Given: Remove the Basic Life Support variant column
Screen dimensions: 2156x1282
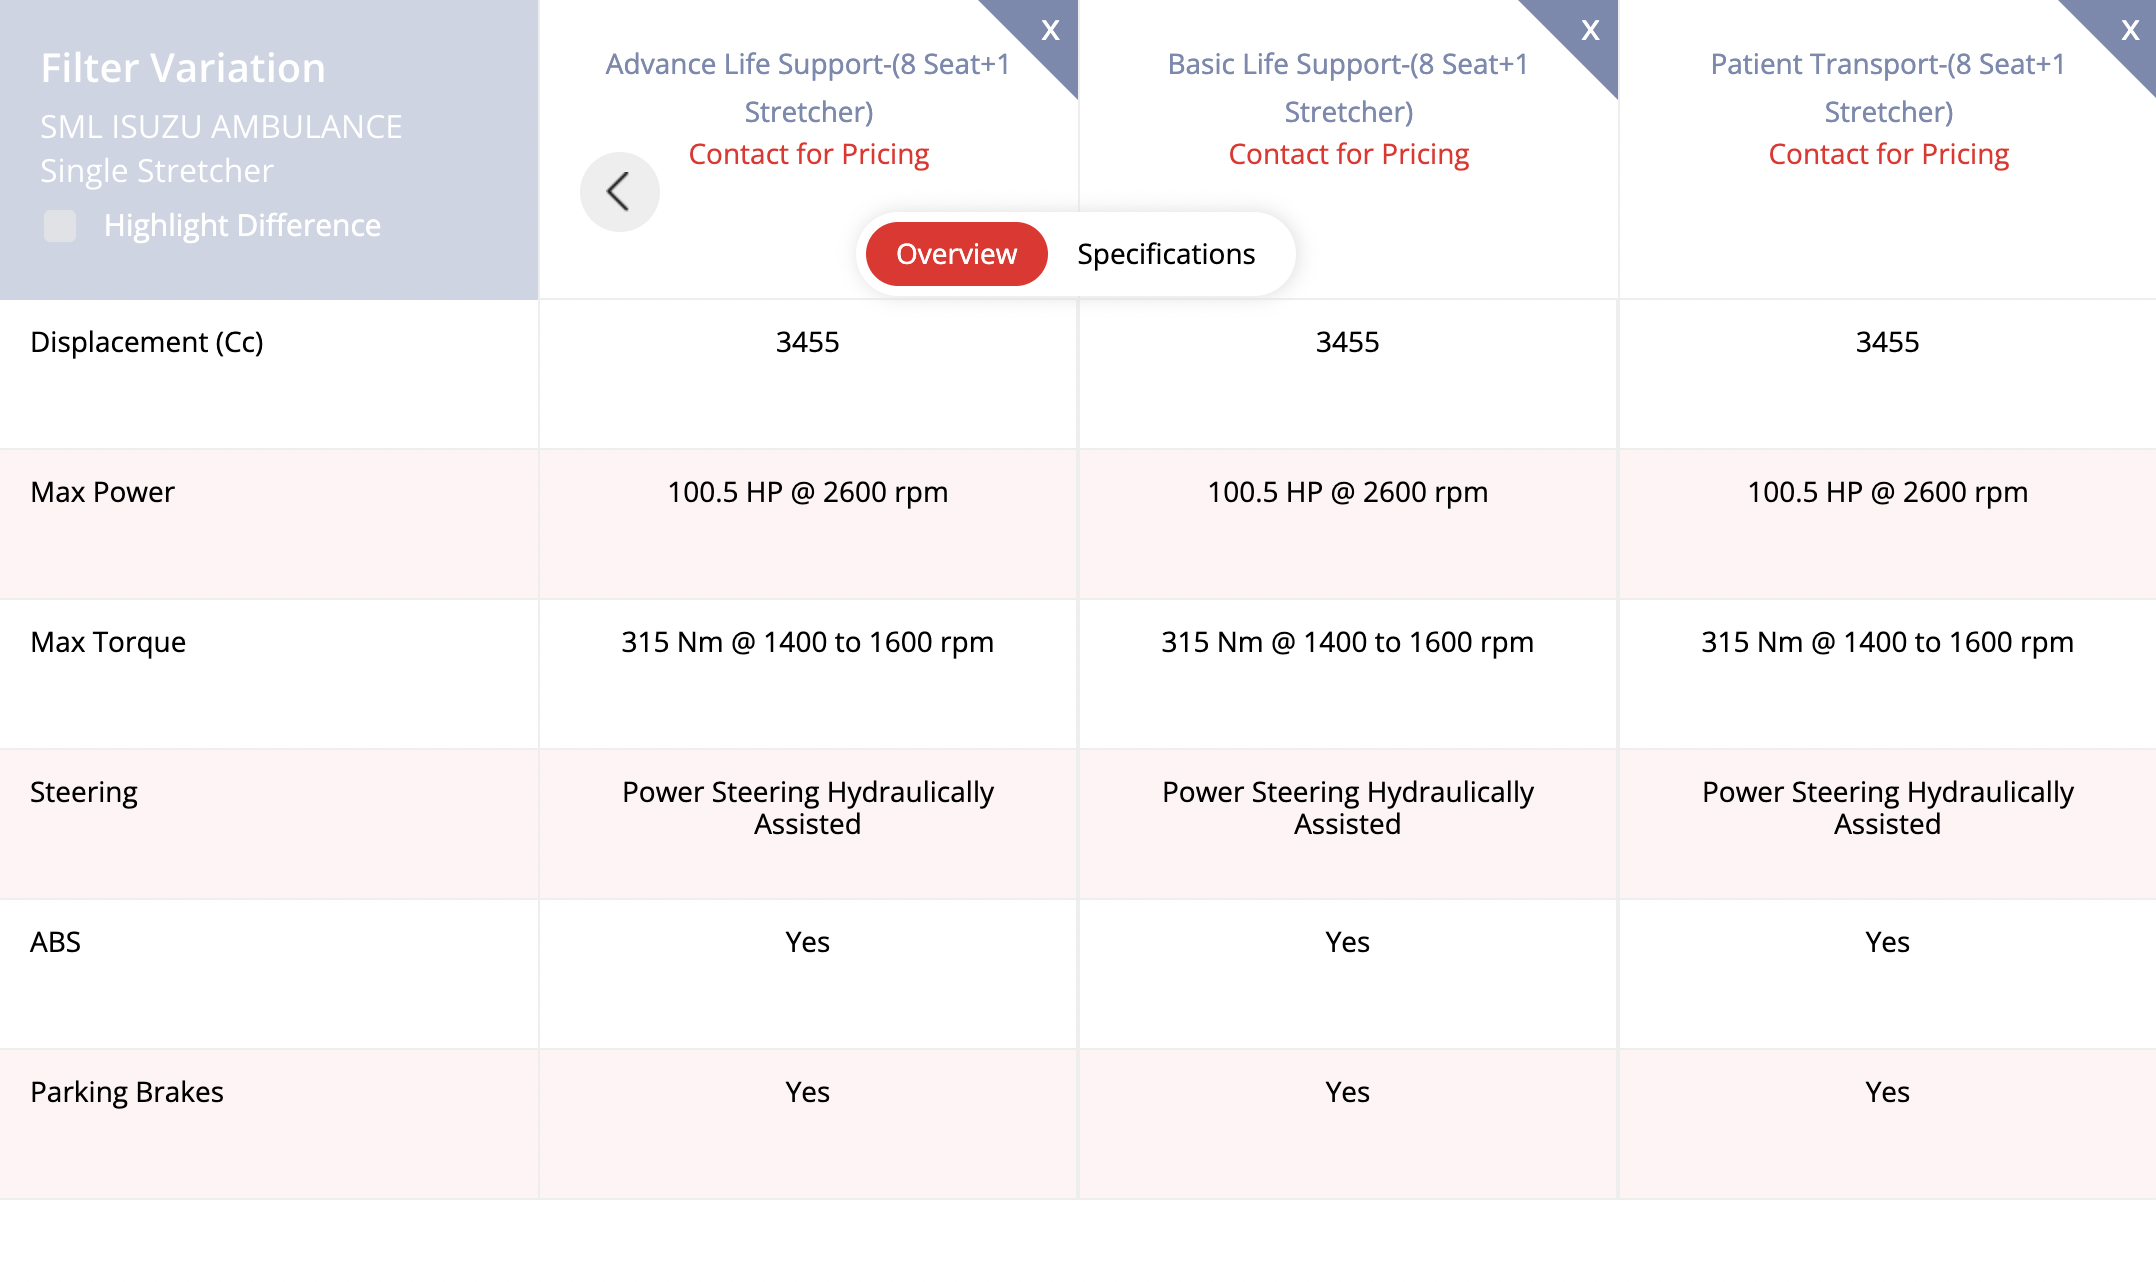Looking at the screenshot, I should 1590,30.
